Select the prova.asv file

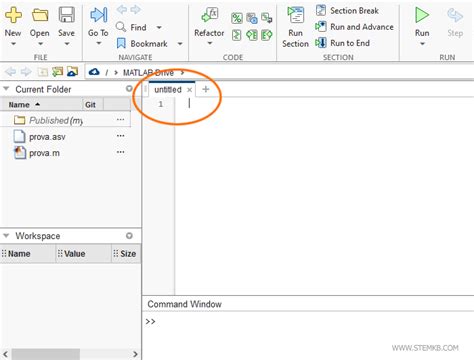[x=47, y=137]
